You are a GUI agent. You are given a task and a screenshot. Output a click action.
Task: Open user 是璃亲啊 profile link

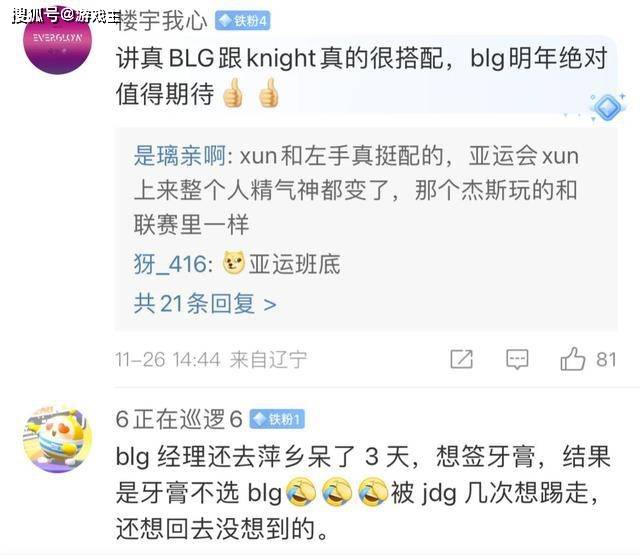(x=180, y=156)
